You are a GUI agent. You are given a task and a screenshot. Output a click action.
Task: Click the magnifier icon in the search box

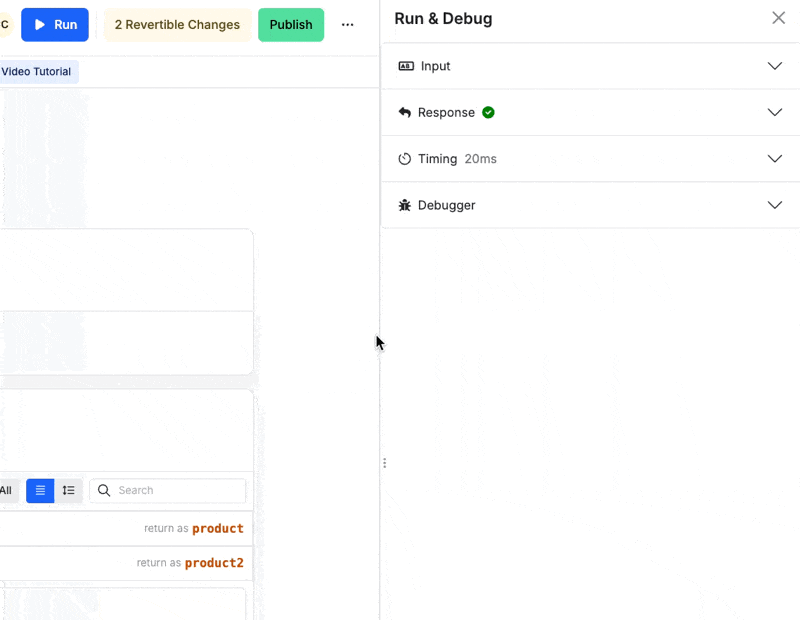104,490
